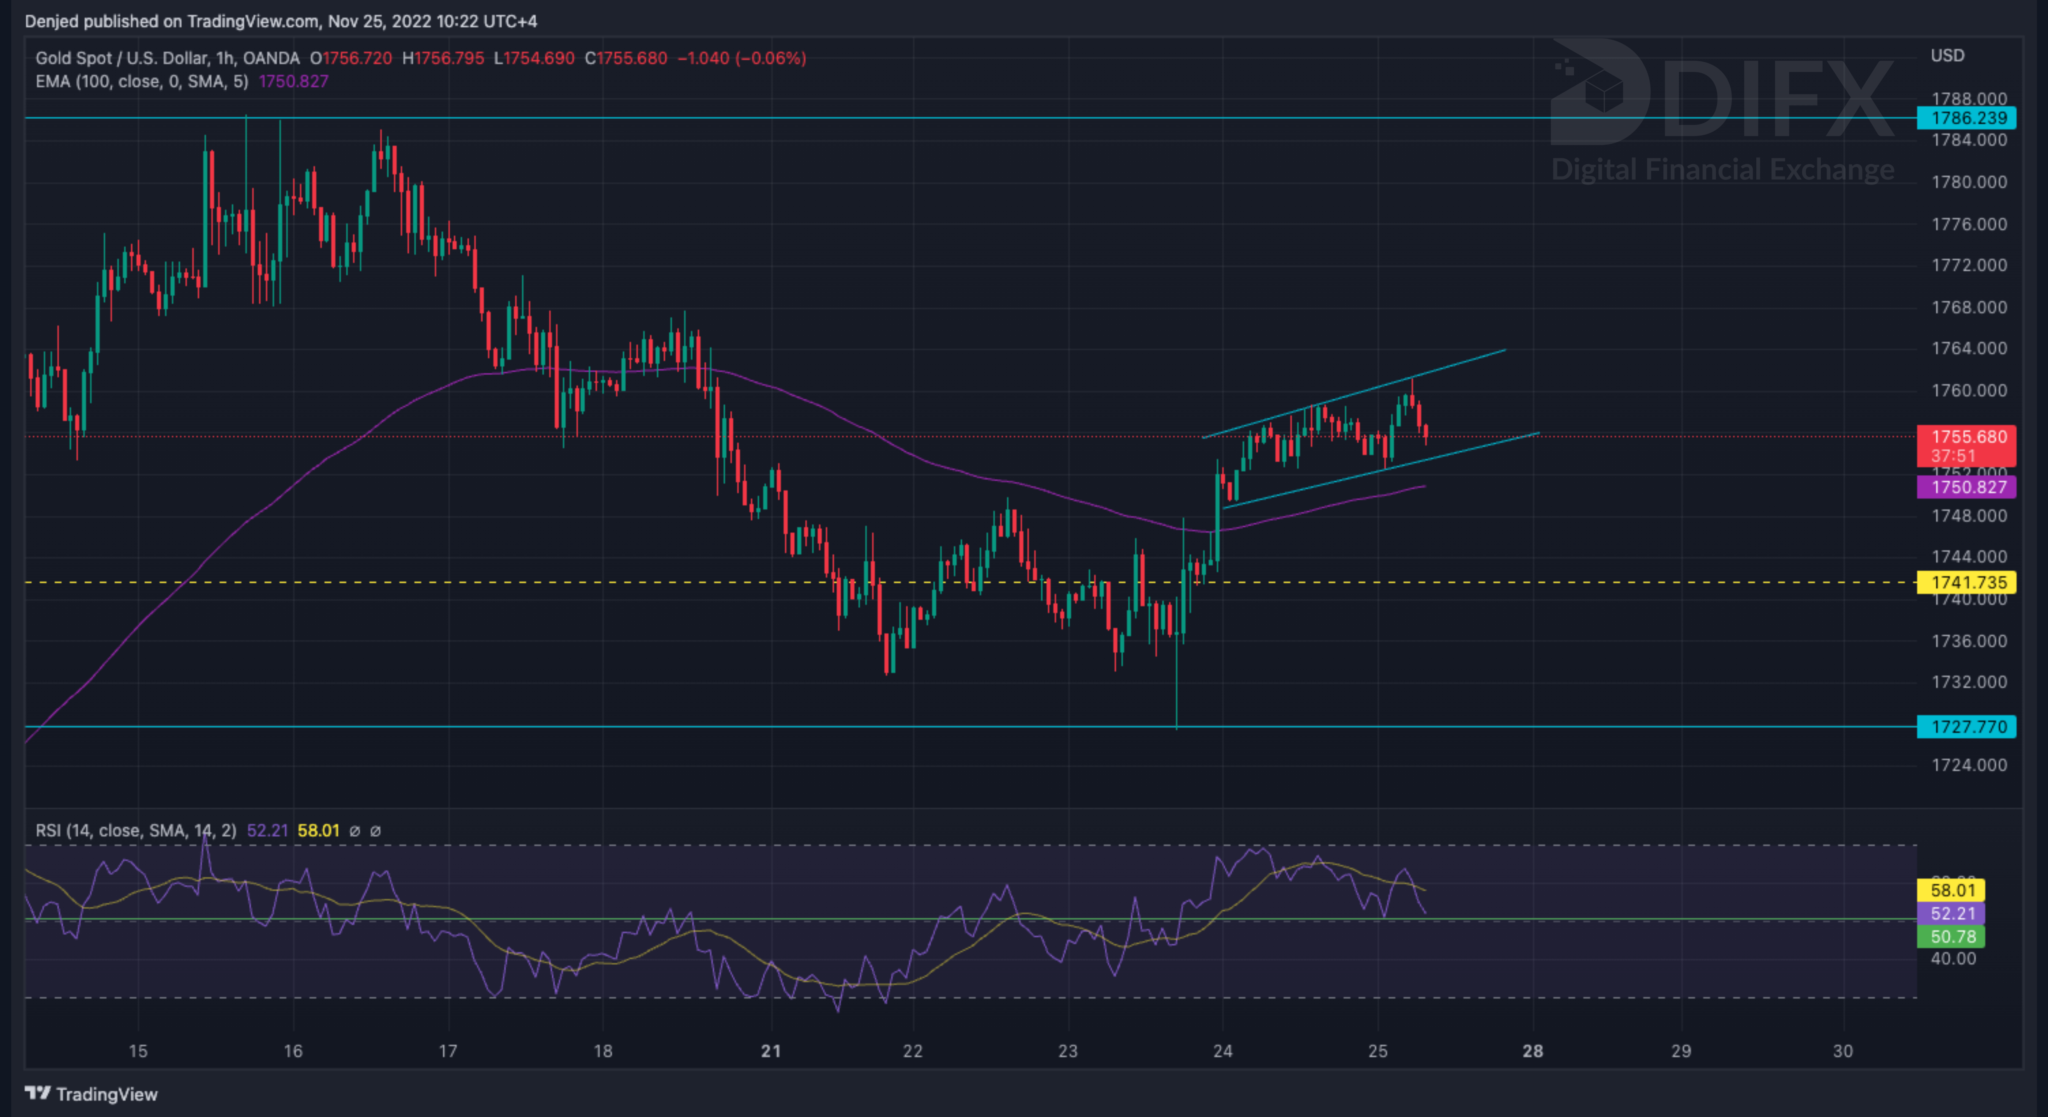Click the open value O1756.720
Viewport: 2048px width, 1117px height.
pos(351,58)
